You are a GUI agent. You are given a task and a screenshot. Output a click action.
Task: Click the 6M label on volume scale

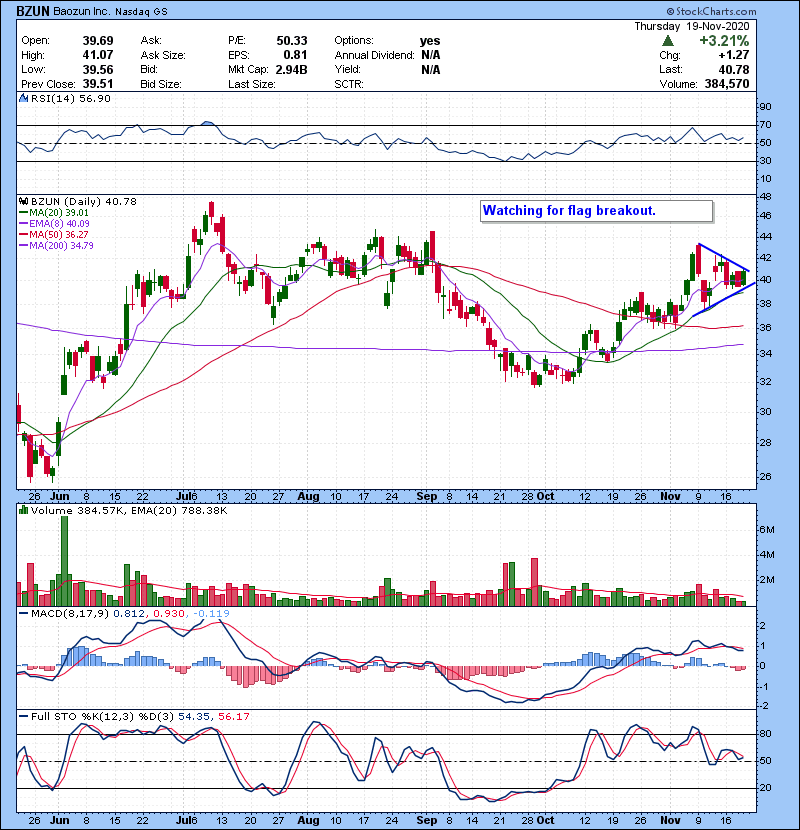(x=767, y=529)
